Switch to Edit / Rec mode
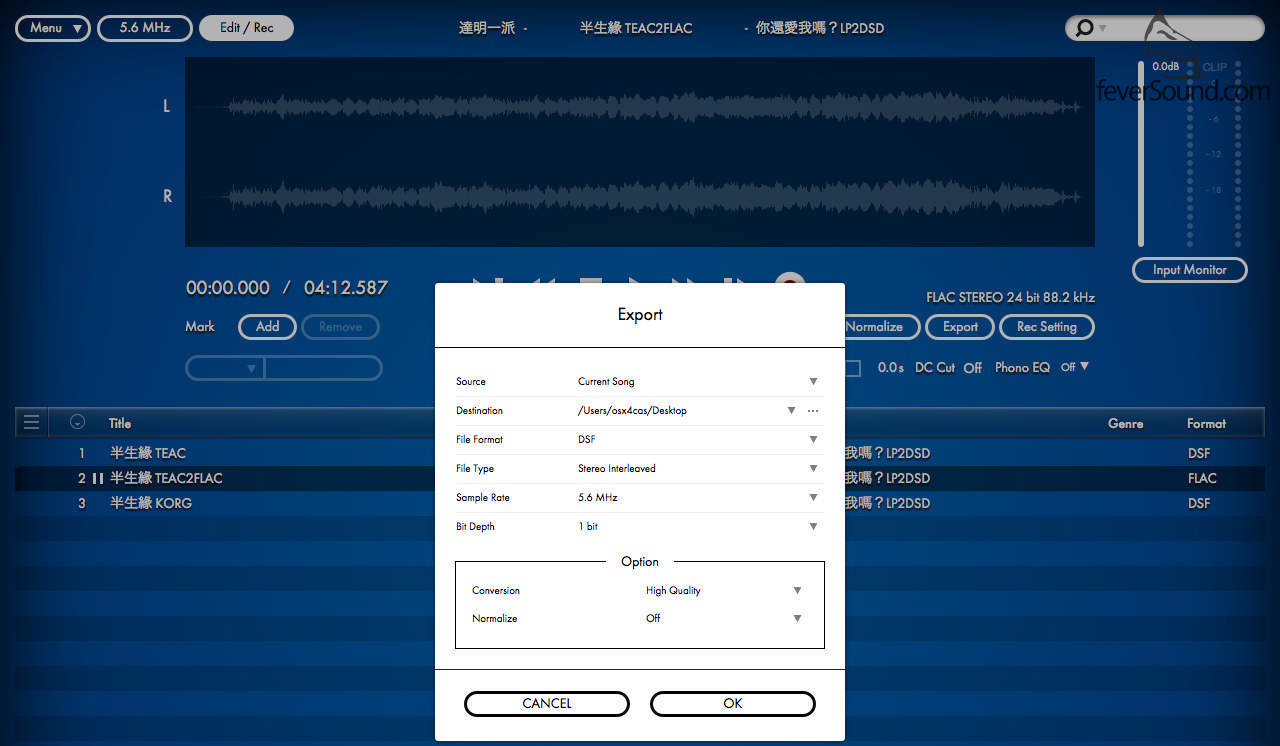This screenshot has height=746, width=1280. point(246,28)
